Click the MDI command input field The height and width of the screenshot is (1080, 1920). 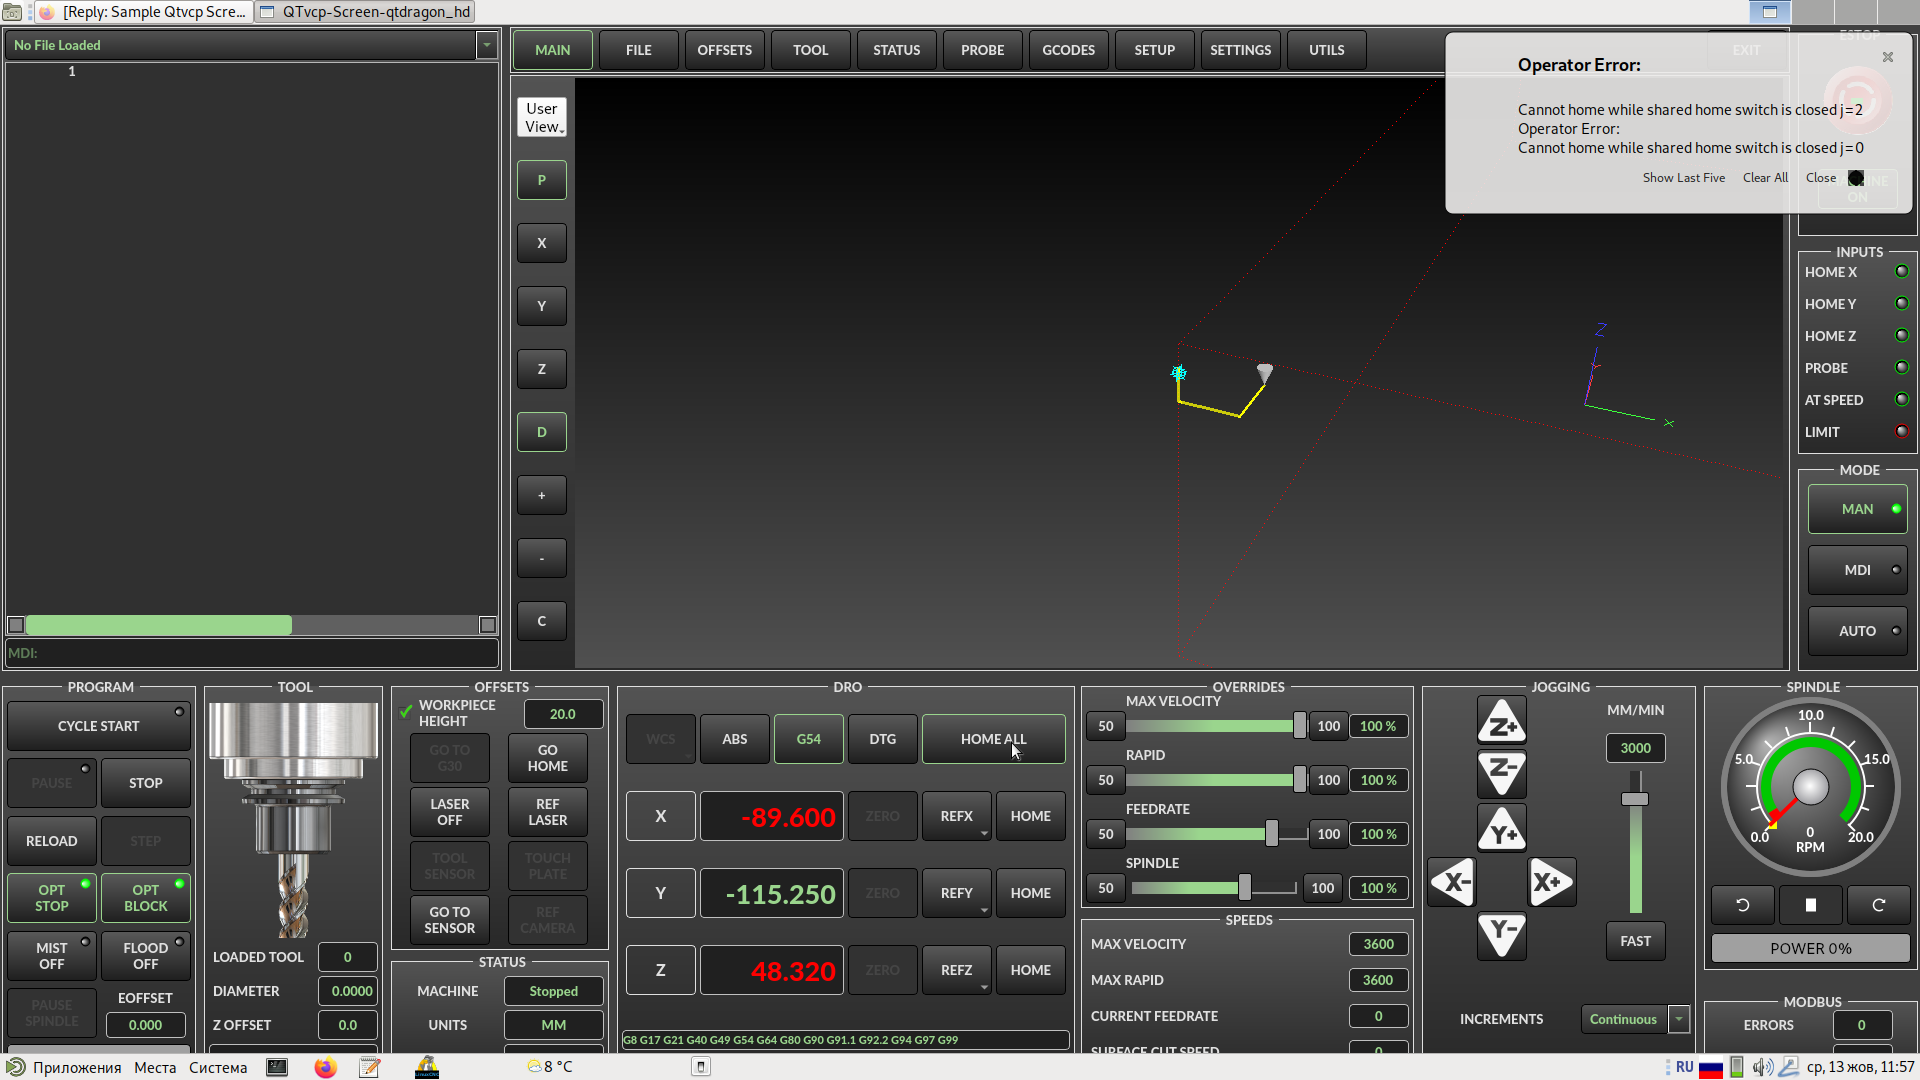[252, 653]
